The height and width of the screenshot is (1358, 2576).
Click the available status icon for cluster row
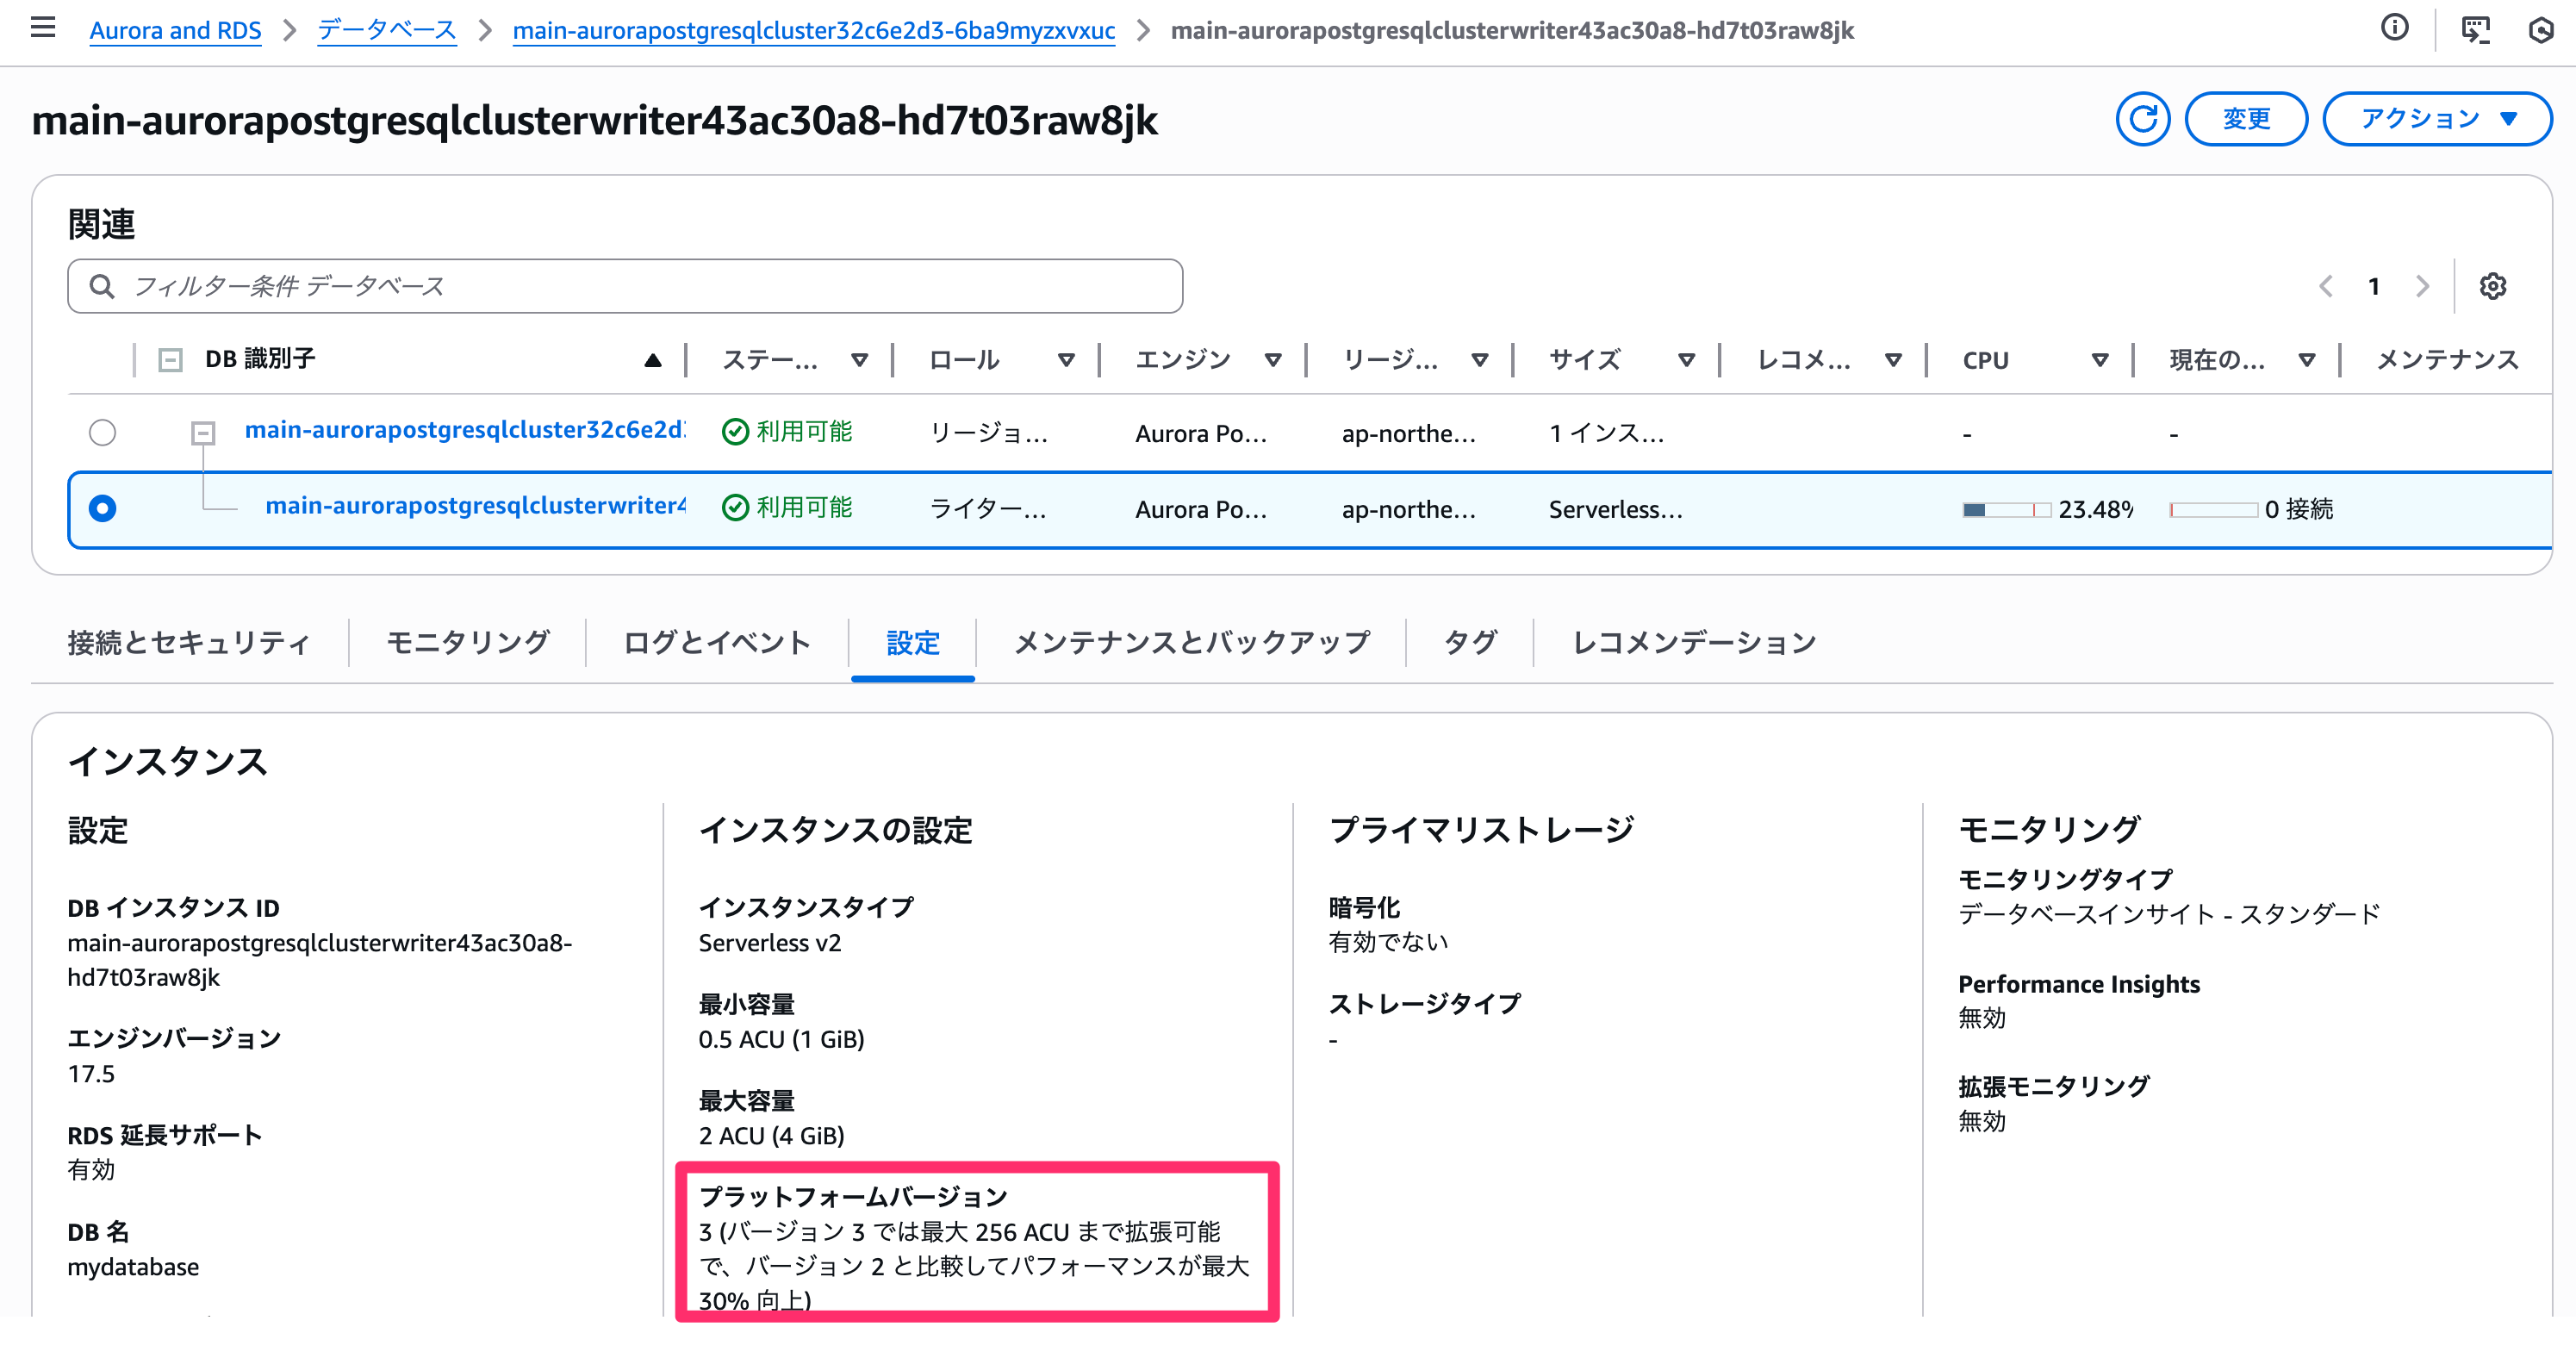point(735,432)
